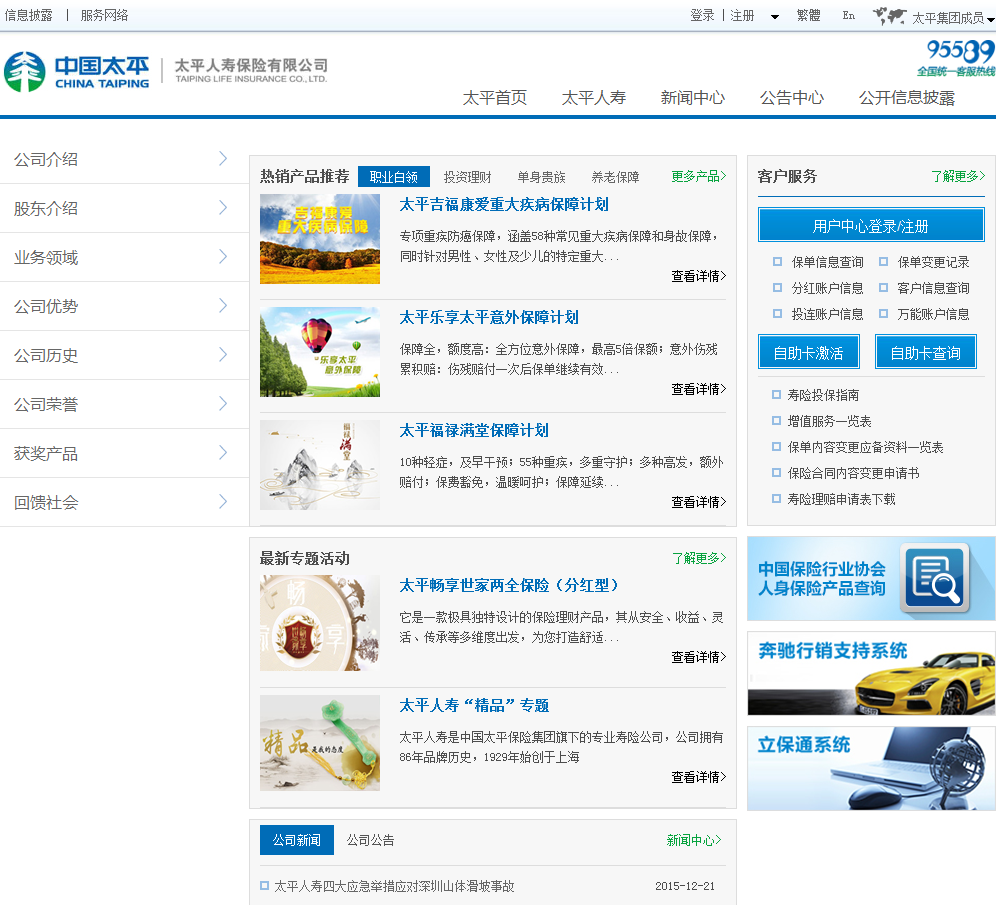Click 登录 in the top bar
This screenshot has height=905, width=996.
point(702,16)
